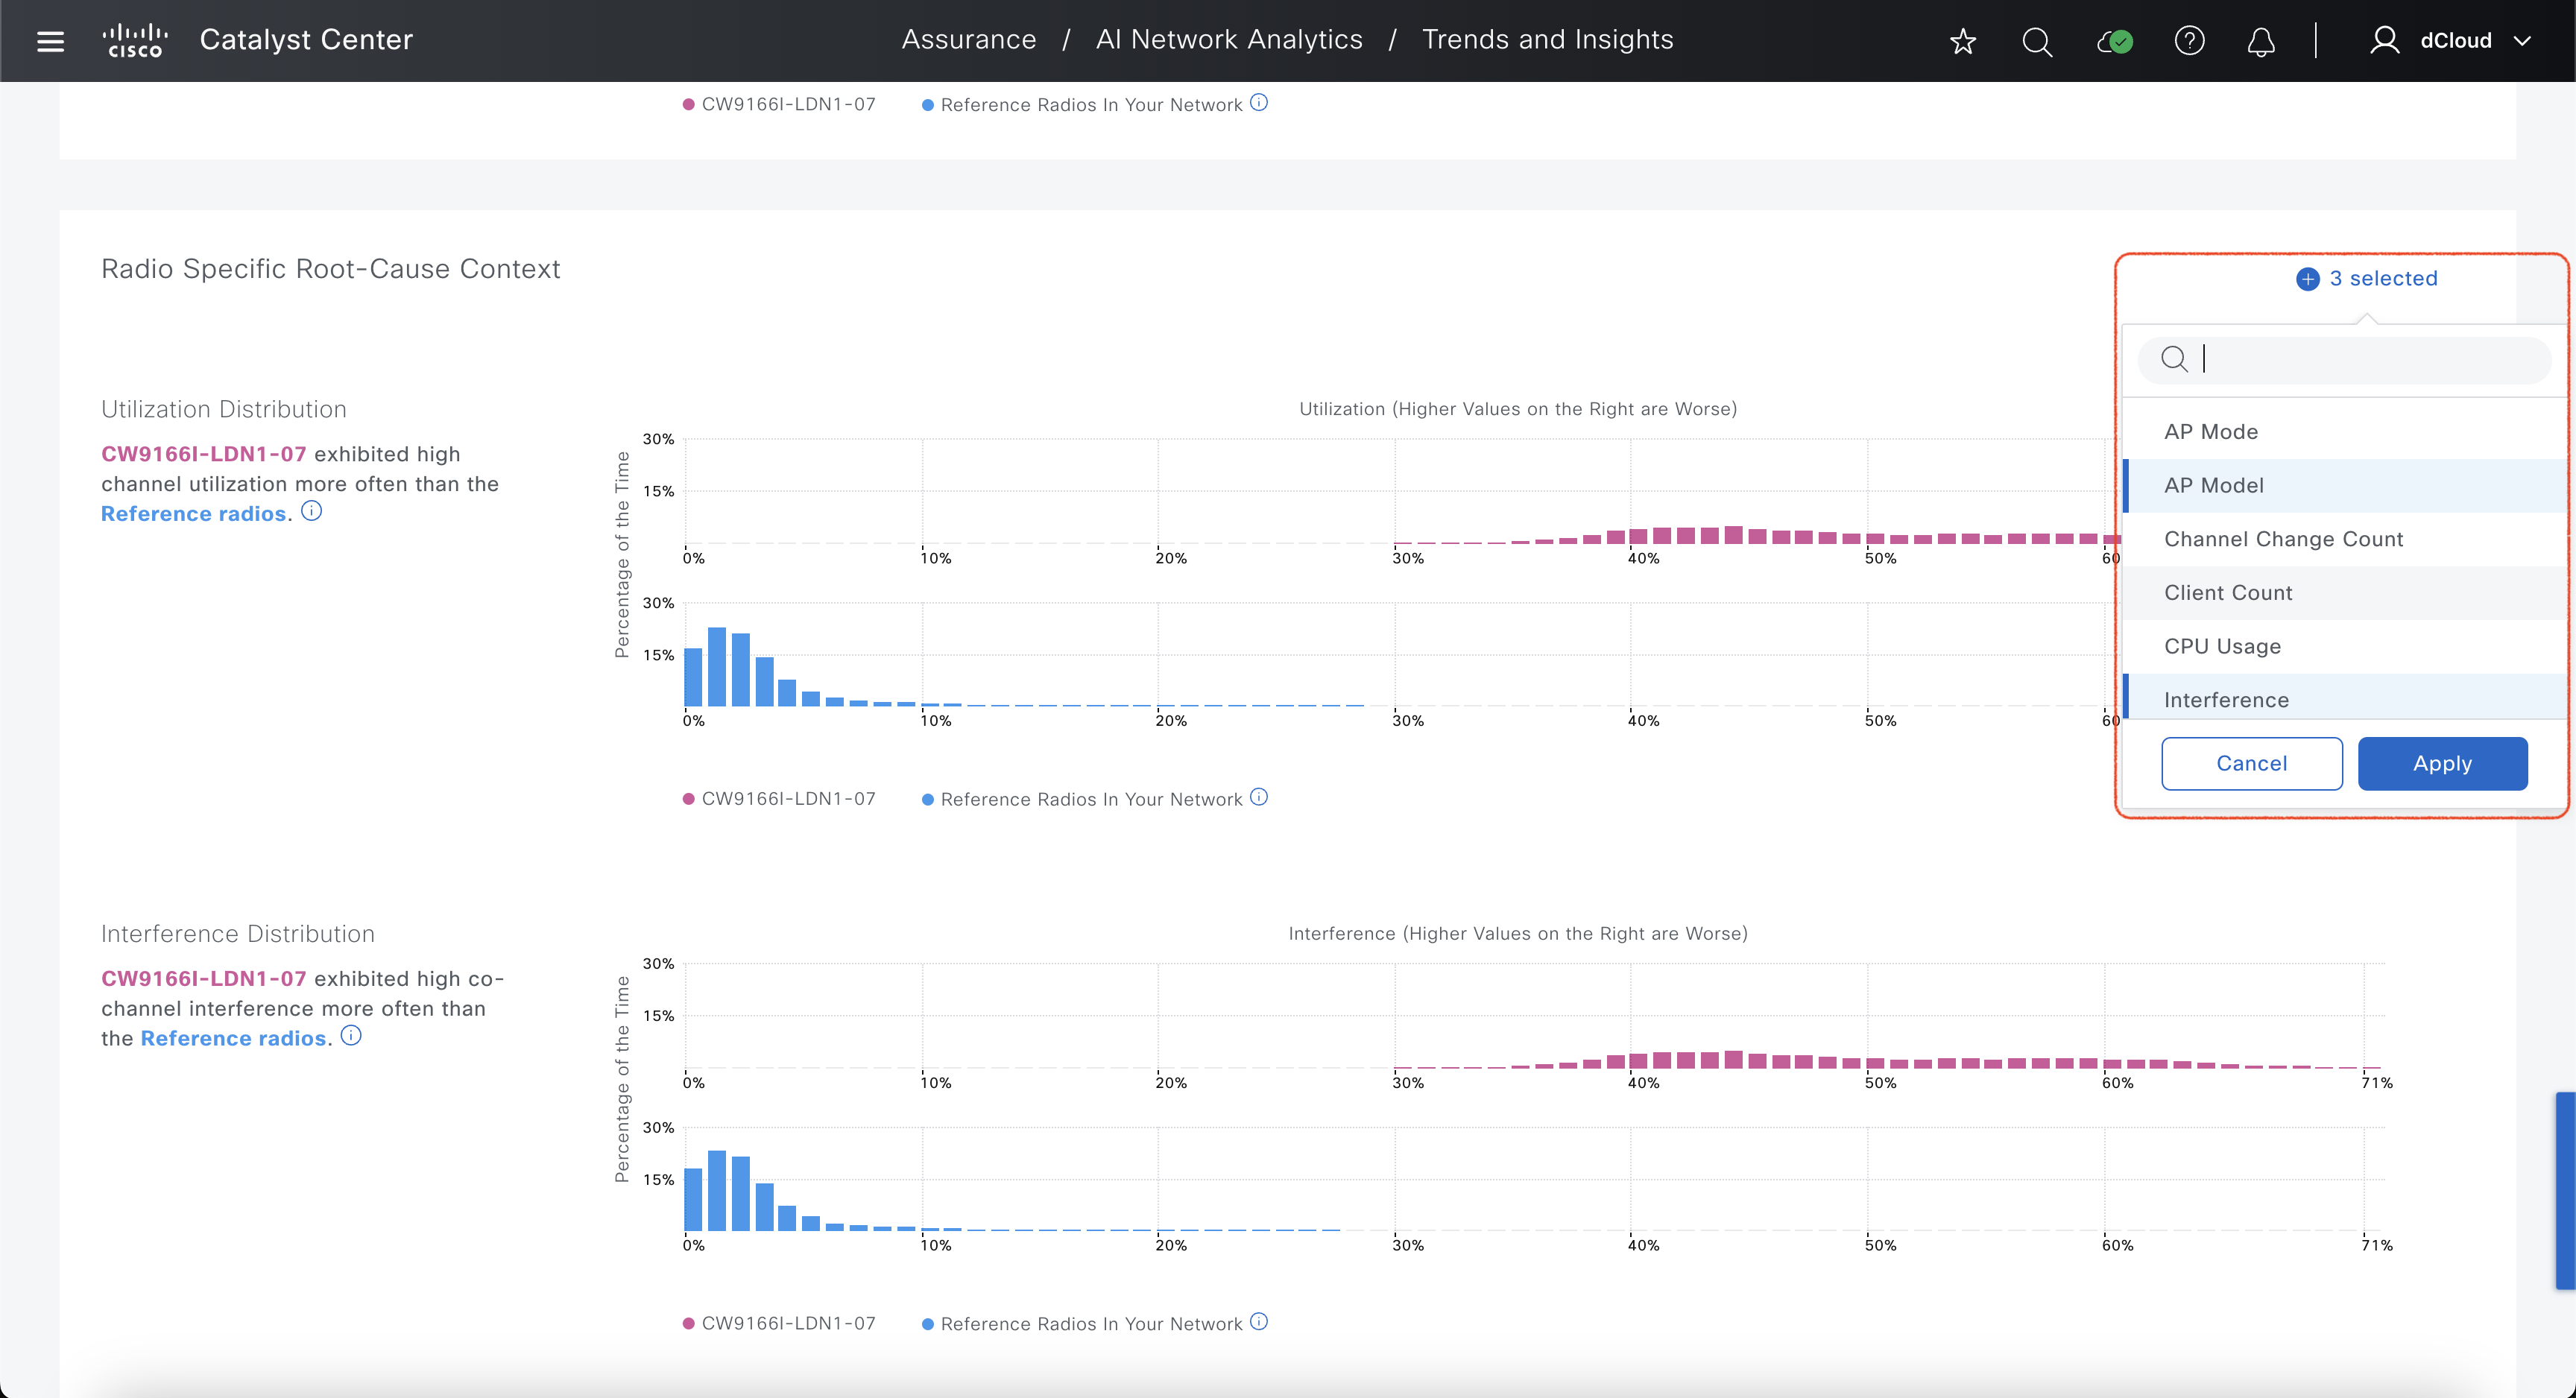Click Utilization chart title text

point(1517,409)
